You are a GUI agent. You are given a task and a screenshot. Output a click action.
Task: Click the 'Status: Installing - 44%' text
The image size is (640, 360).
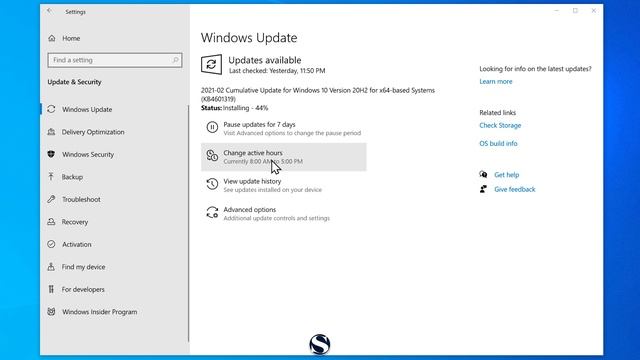[234, 108]
